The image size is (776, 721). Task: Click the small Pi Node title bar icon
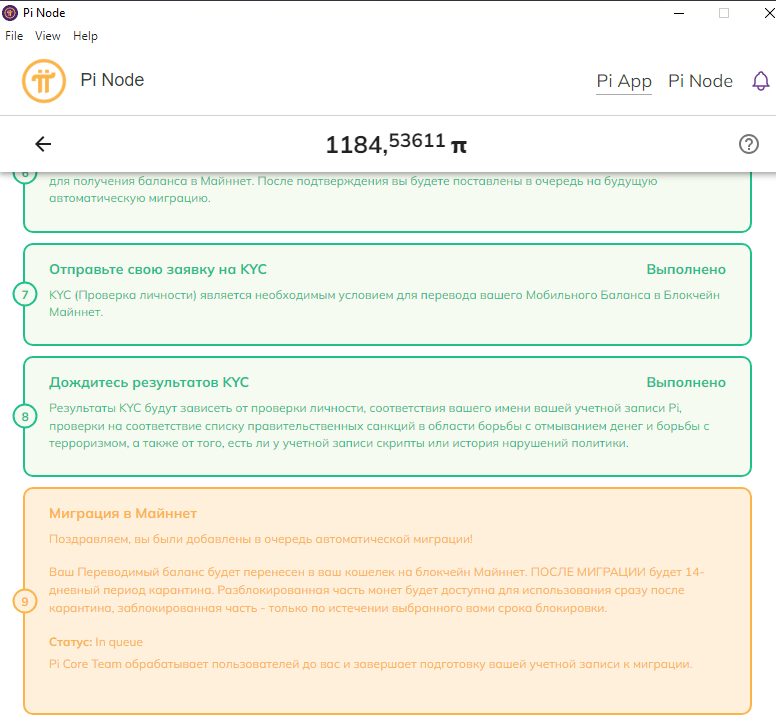[10, 13]
